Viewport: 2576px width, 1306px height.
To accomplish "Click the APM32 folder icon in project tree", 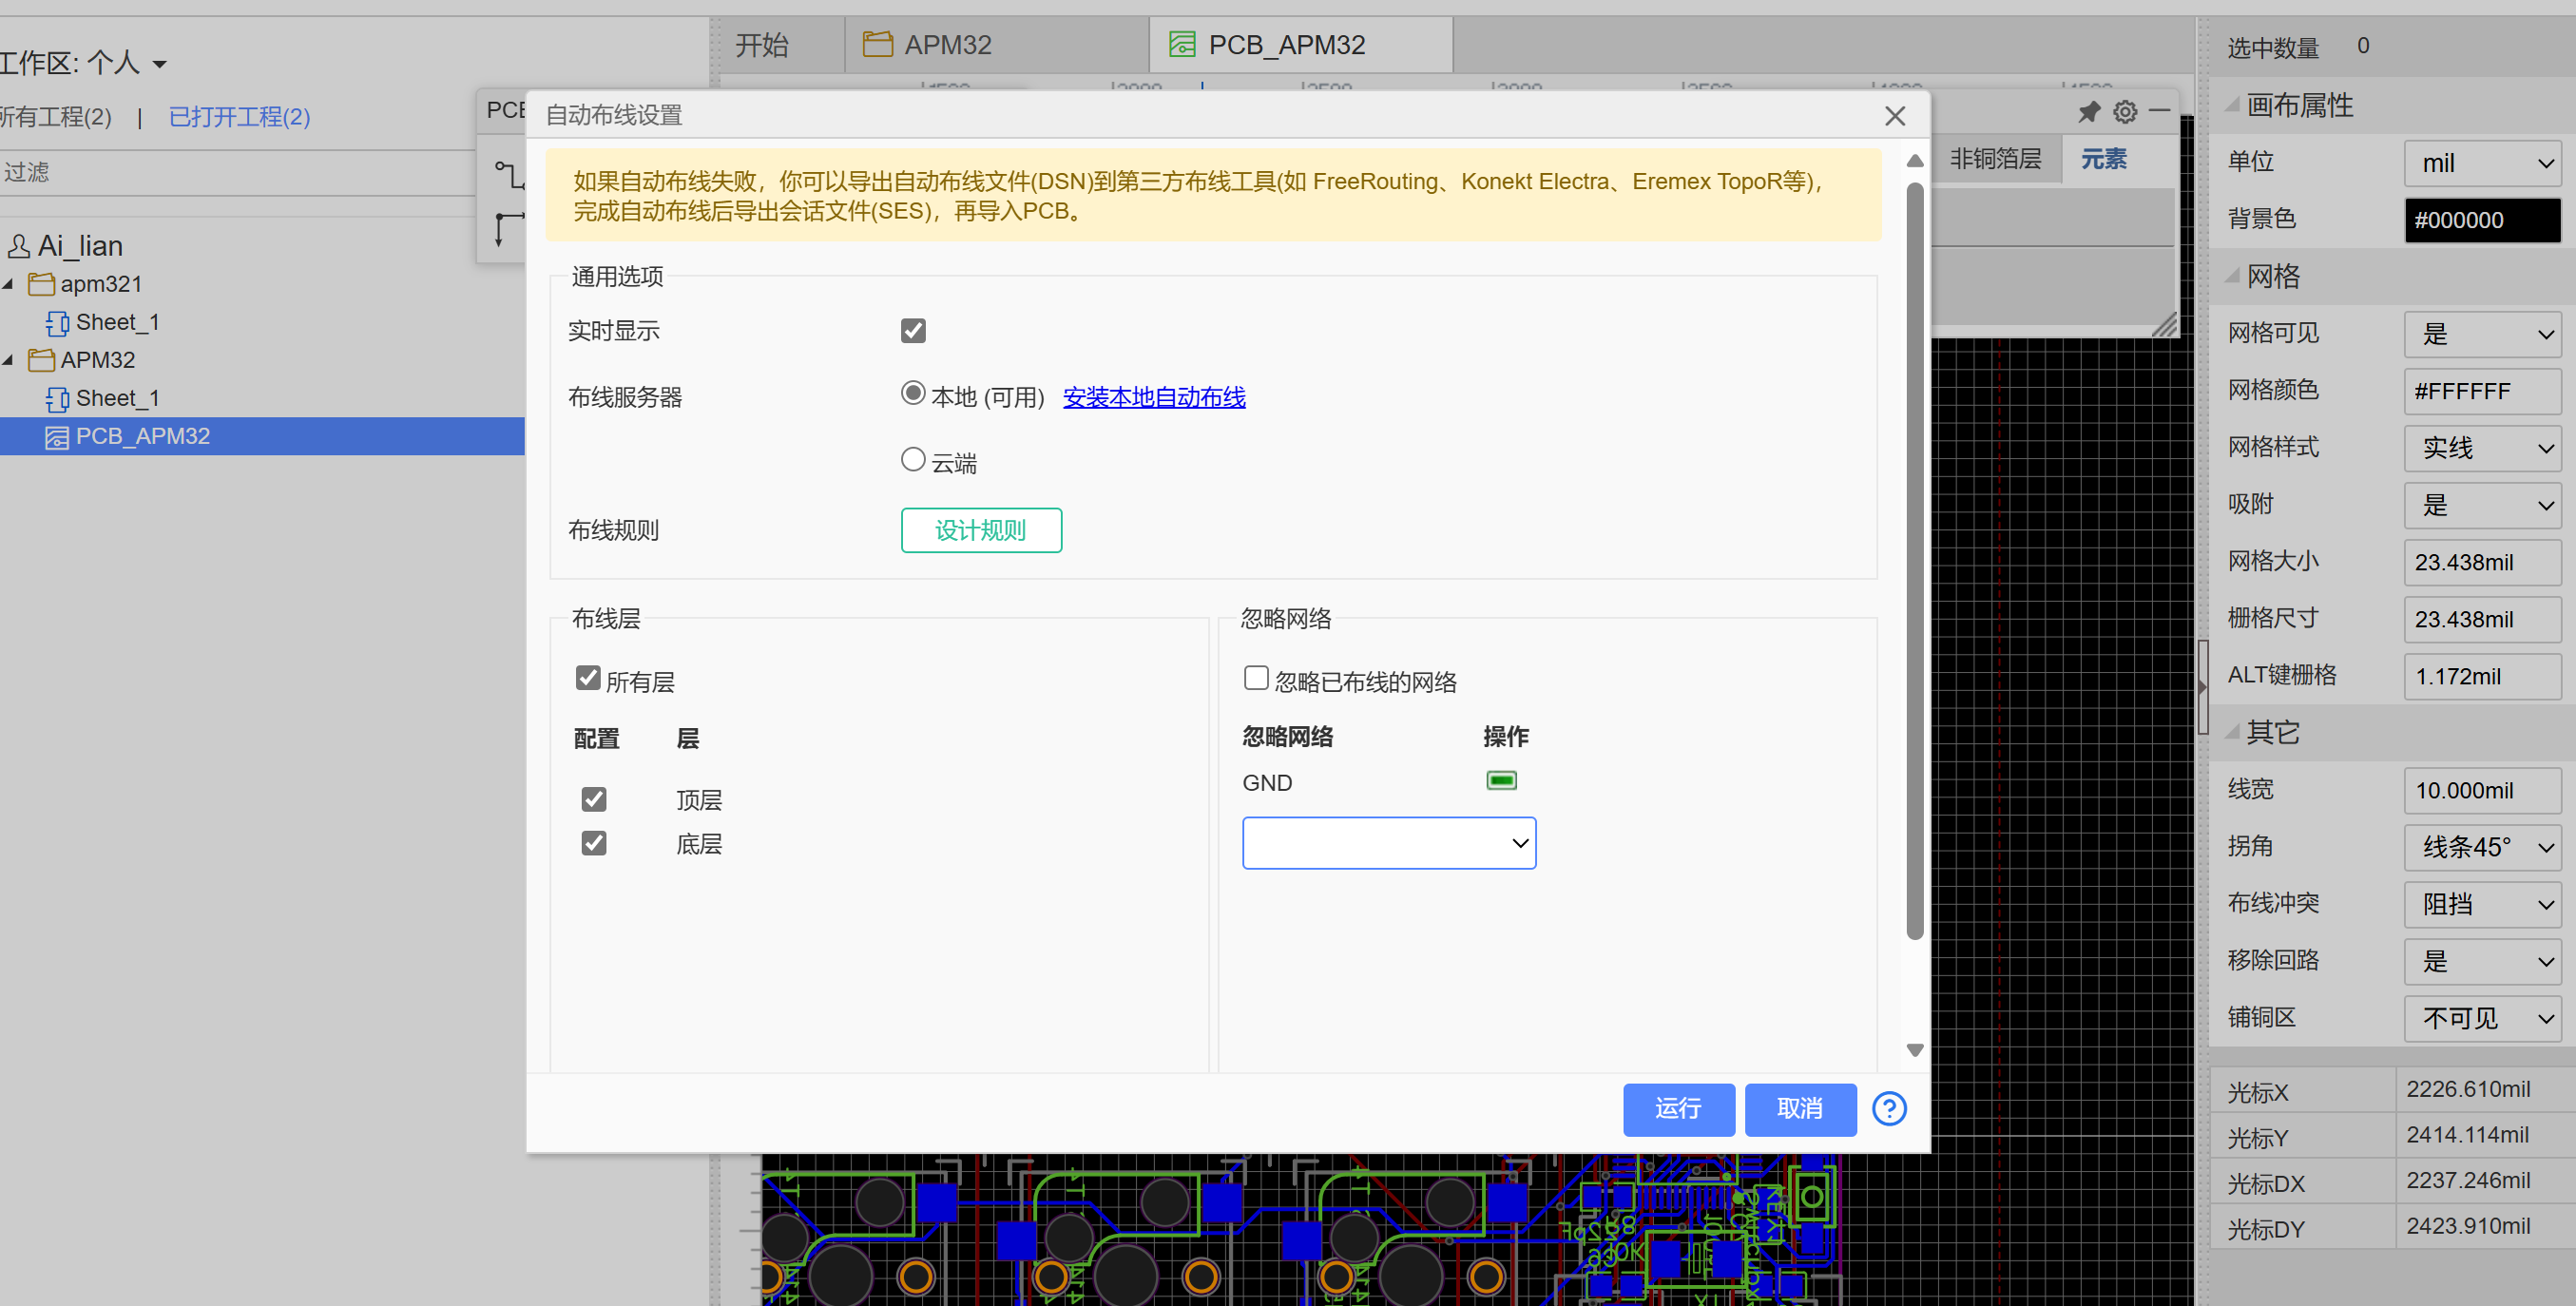I will tap(41, 360).
